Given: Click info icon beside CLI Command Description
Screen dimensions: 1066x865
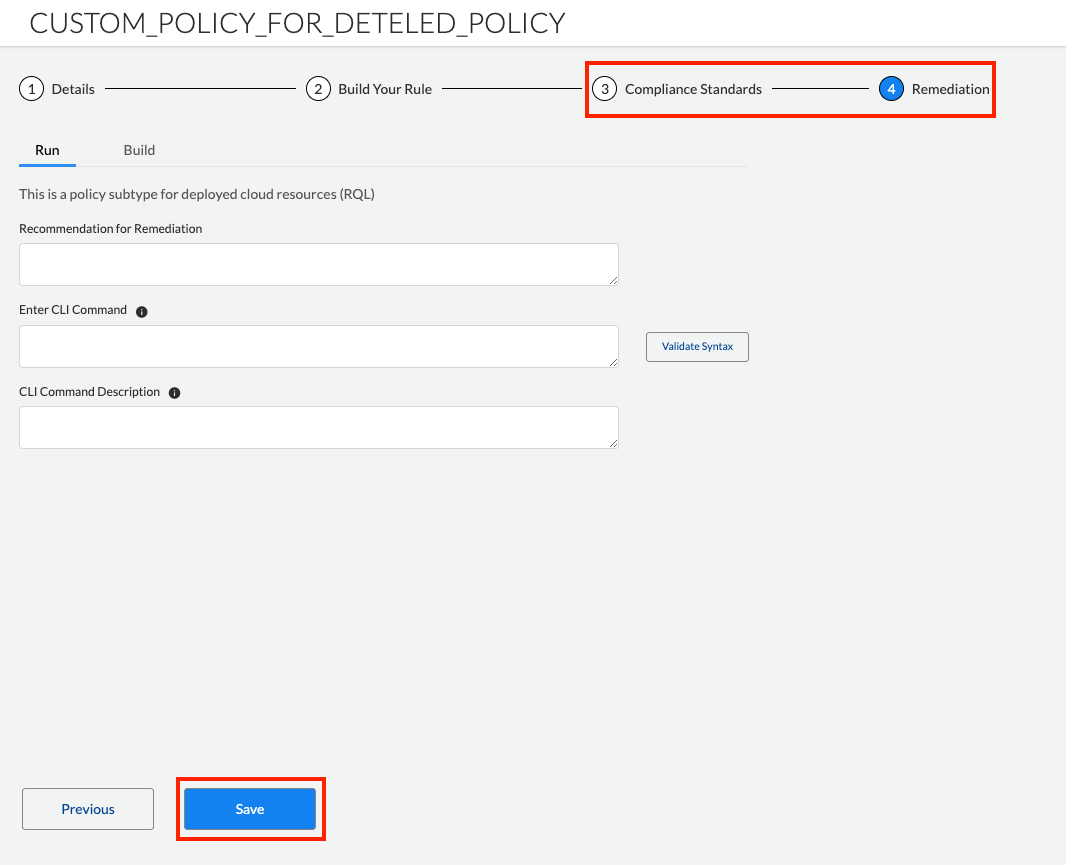Looking at the screenshot, I should click(175, 393).
